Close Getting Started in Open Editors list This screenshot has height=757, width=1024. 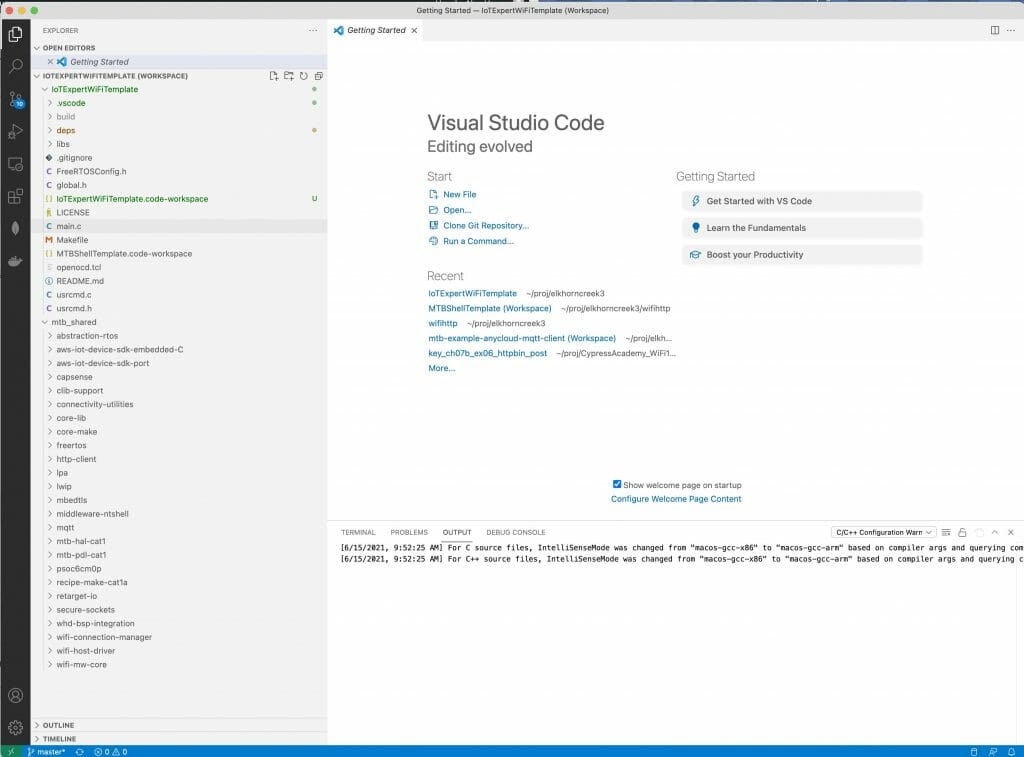pyautogui.click(x=50, y=61)
